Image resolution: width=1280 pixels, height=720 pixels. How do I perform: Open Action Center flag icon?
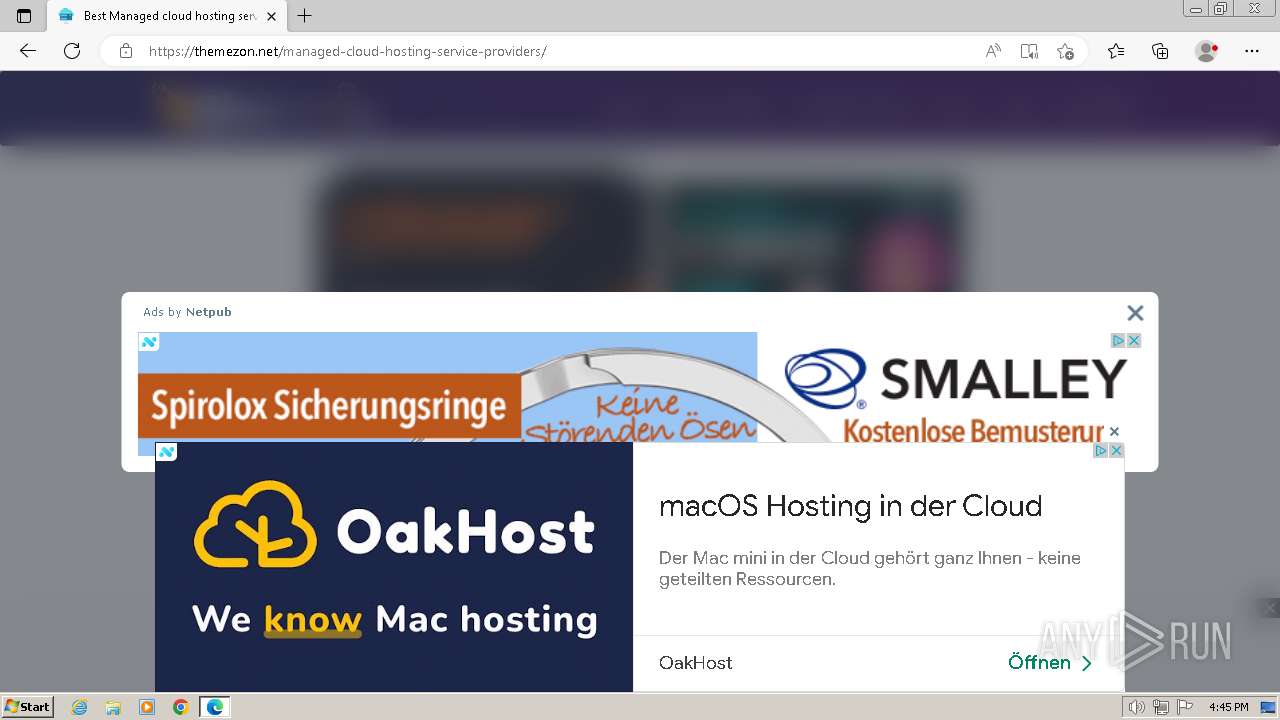[1183, 707]
